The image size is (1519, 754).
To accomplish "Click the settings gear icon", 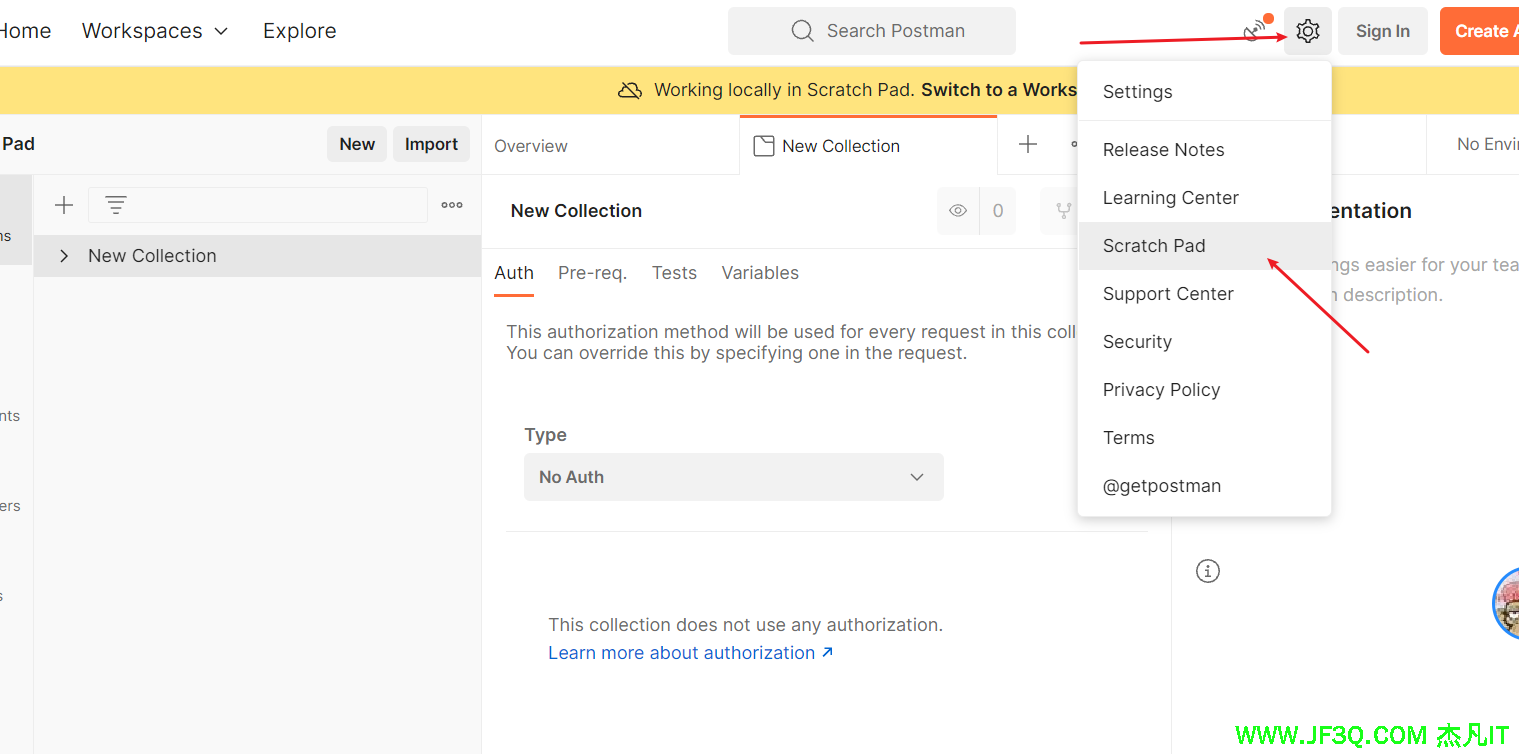I will 1307,31.
